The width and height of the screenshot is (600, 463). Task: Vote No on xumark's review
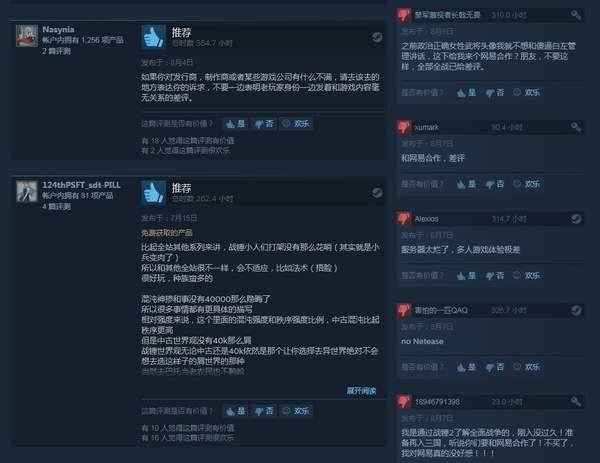click(494, 184)
